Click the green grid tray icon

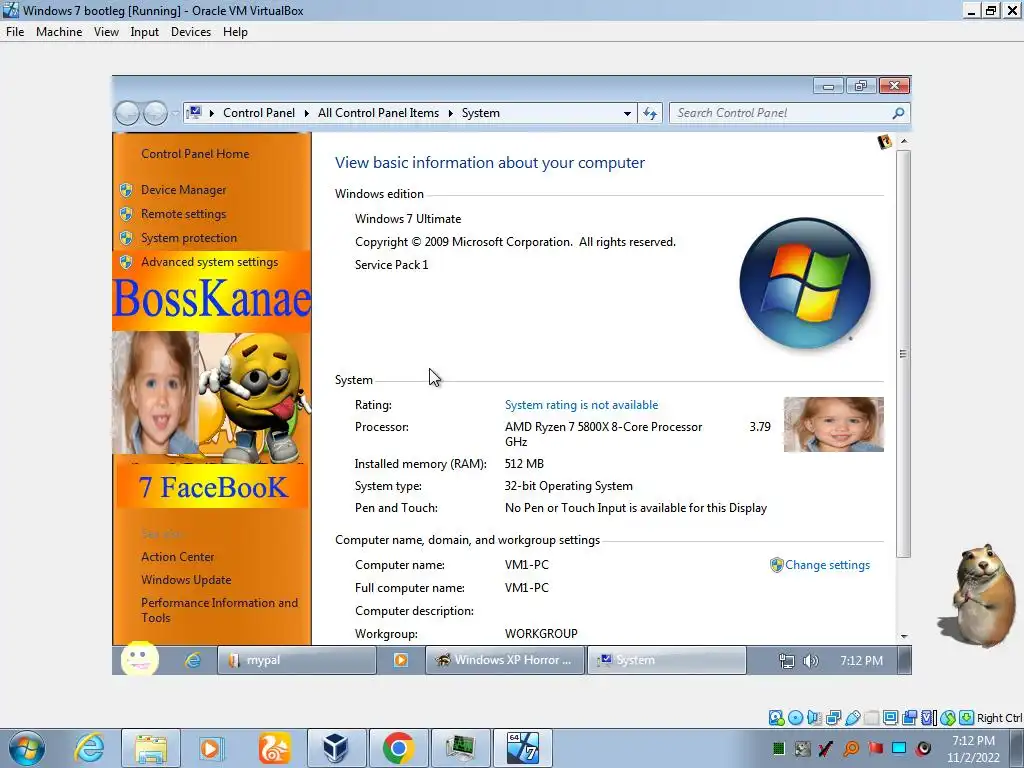(x=778, y=748)
